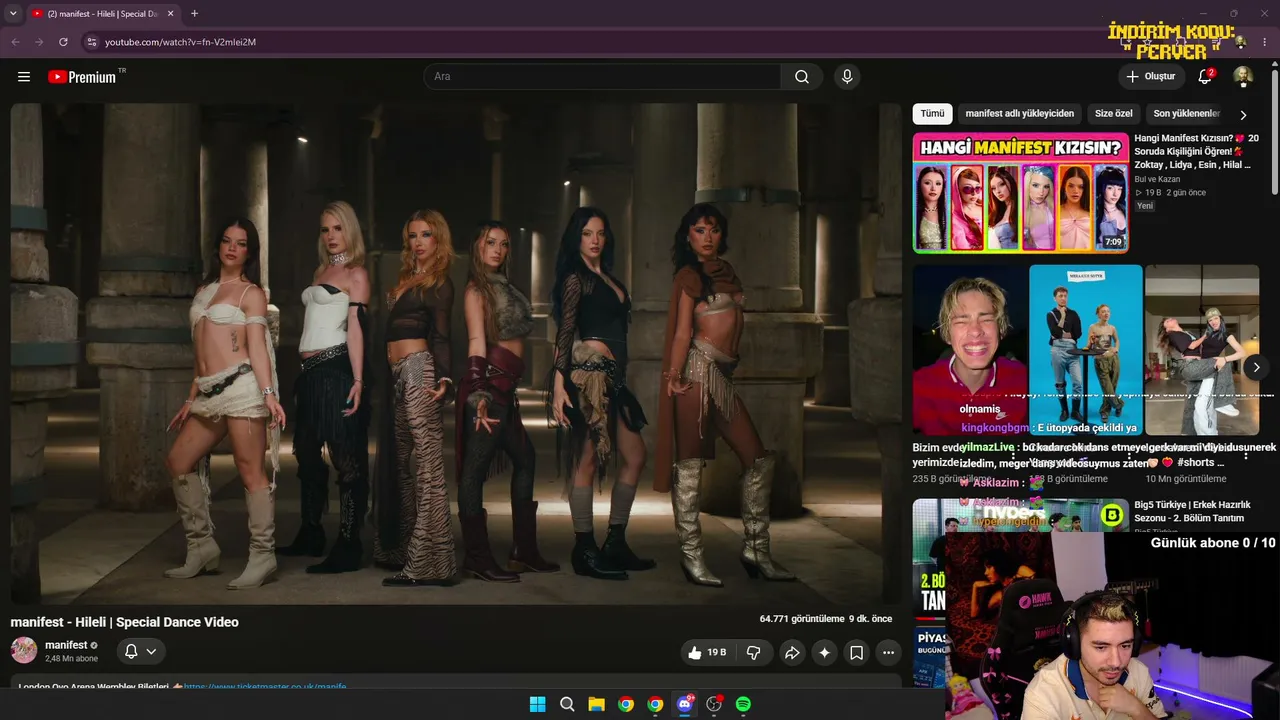The width and height of the screenshot is (1280, 720).
Task: Open the notifications bell
Action: [1205, 77]
